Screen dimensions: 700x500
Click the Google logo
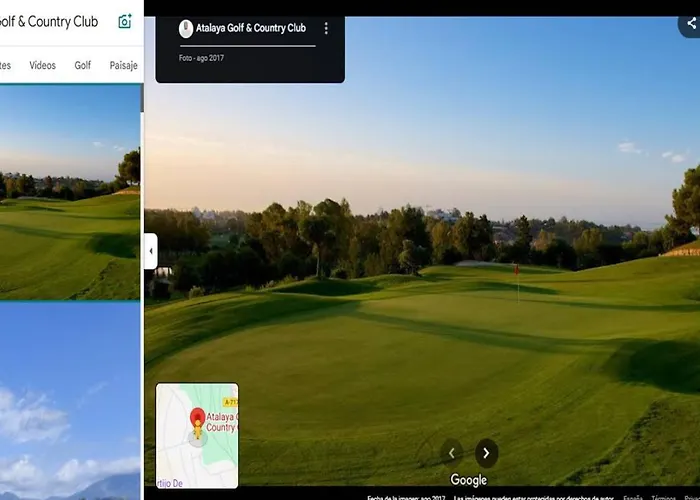tap(468, 480)
